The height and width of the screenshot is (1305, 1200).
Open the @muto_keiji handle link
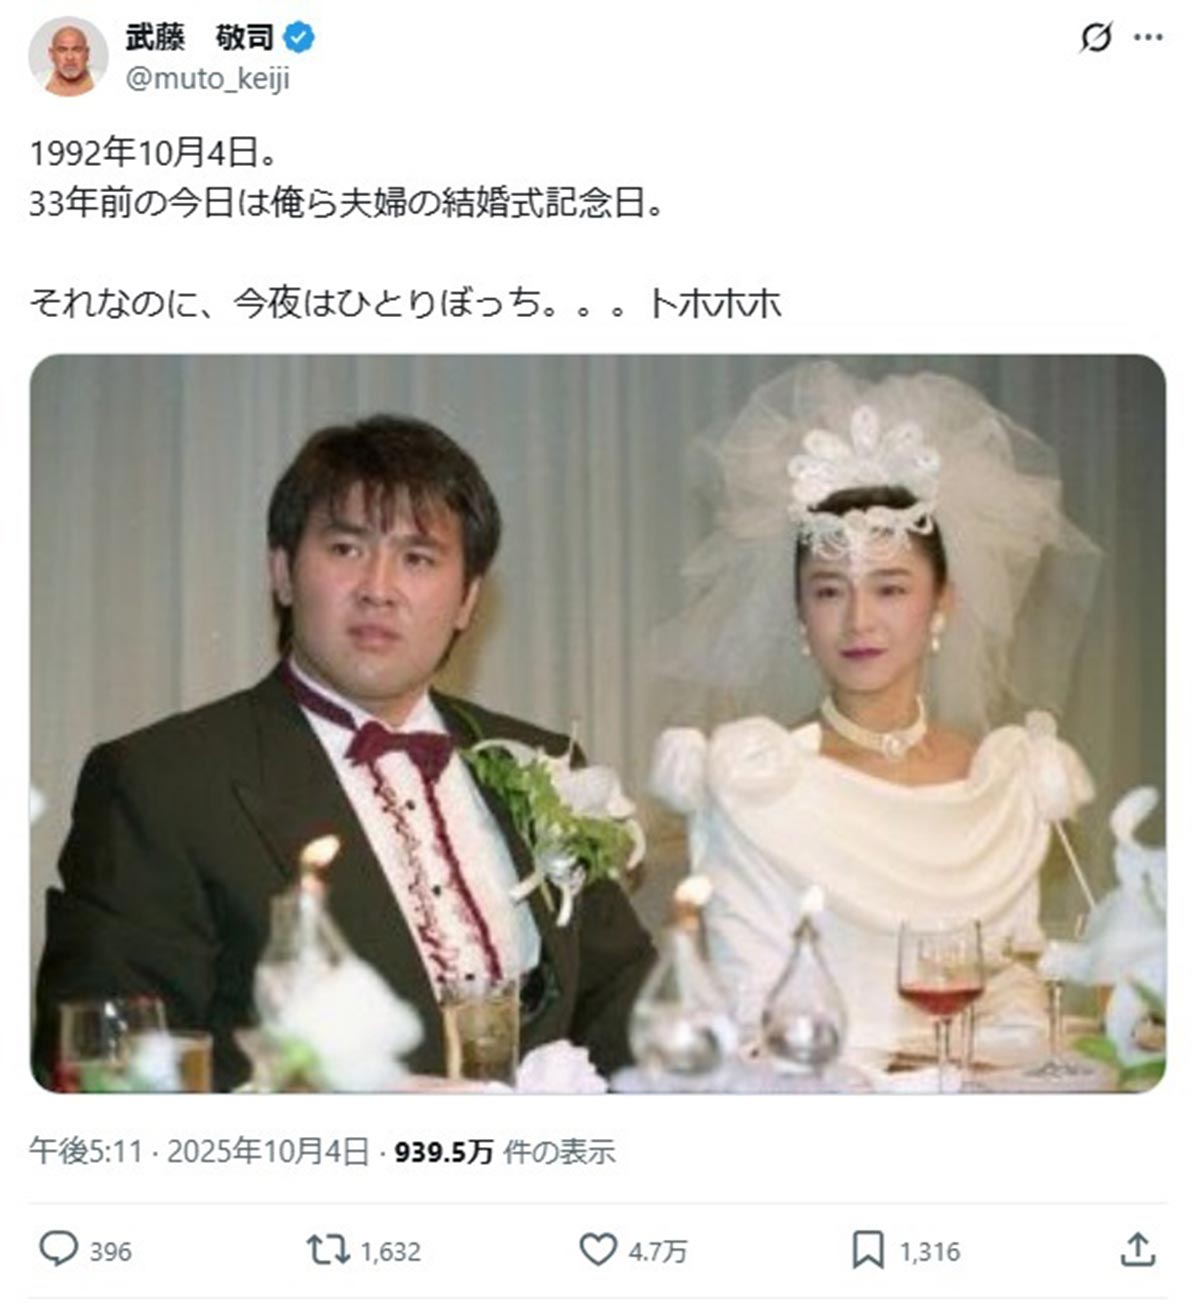click(208, 78)
